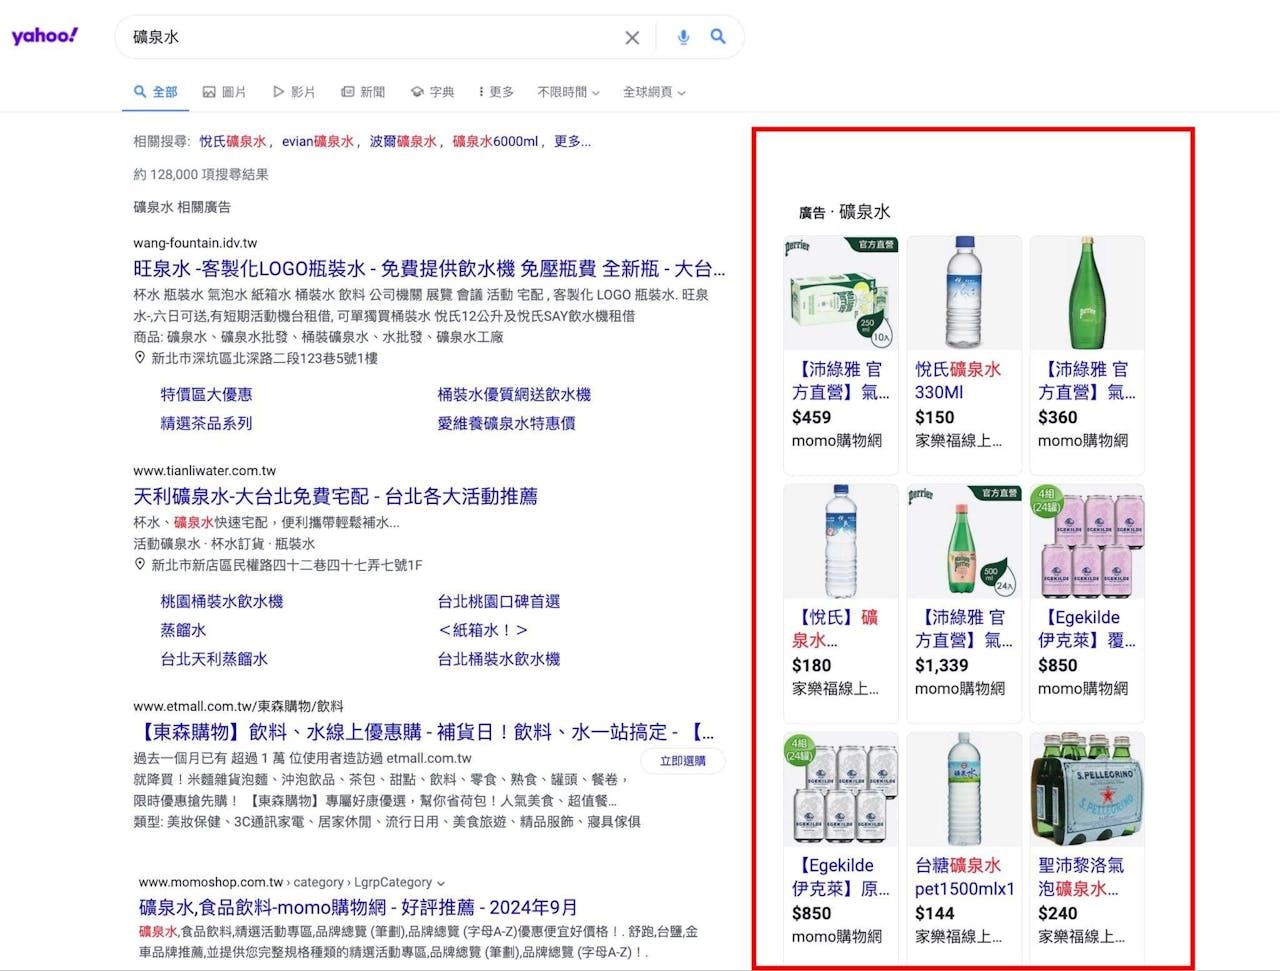The image size is (1280, 971).
Task: Open the 悅氏 large bottle image priced $180
Action: (x=840, y=541)
